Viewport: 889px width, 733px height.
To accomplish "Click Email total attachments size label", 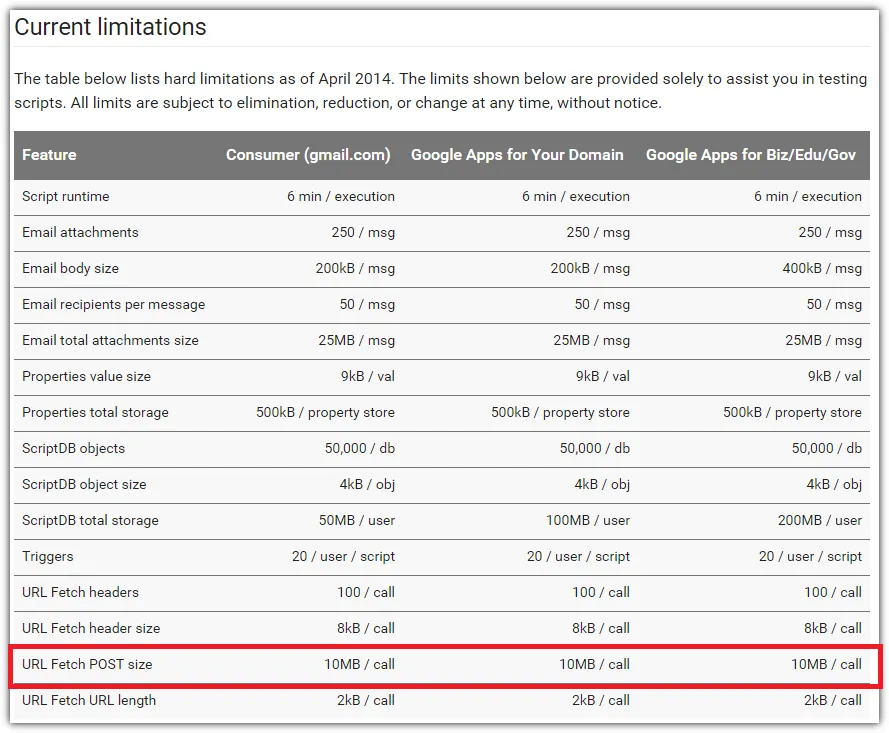I will click(x=110, y=340).
